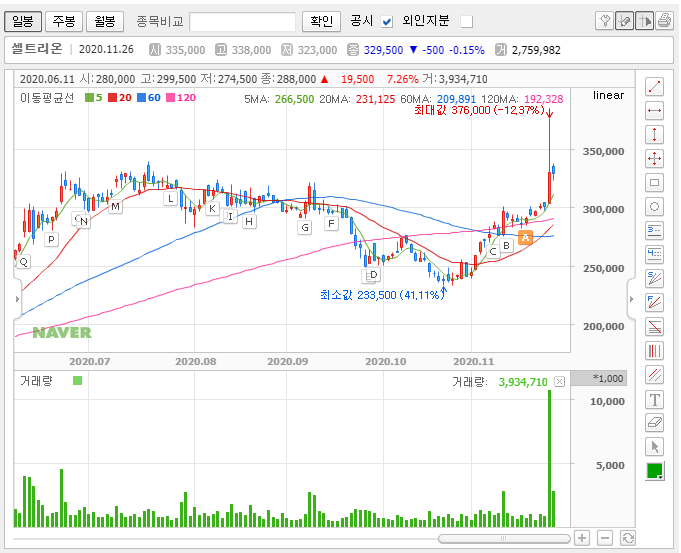Select the three-division line tool

tap(655, 230)
